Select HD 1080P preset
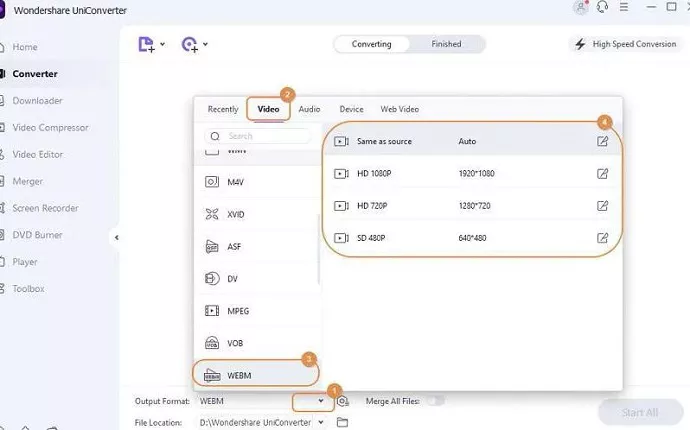 point(471,173)
